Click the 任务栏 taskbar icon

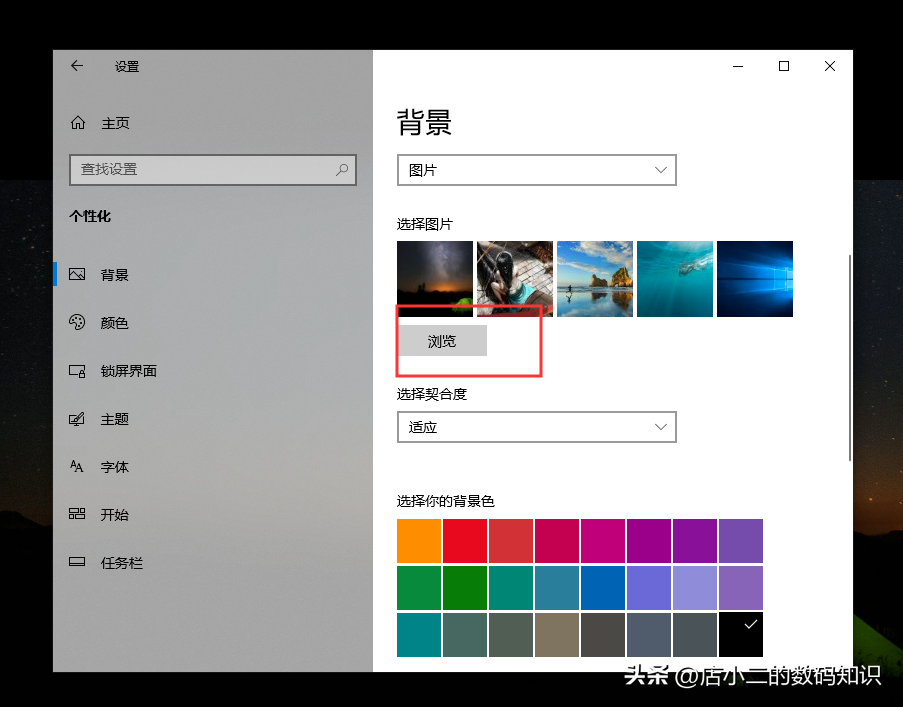point(77,562)
